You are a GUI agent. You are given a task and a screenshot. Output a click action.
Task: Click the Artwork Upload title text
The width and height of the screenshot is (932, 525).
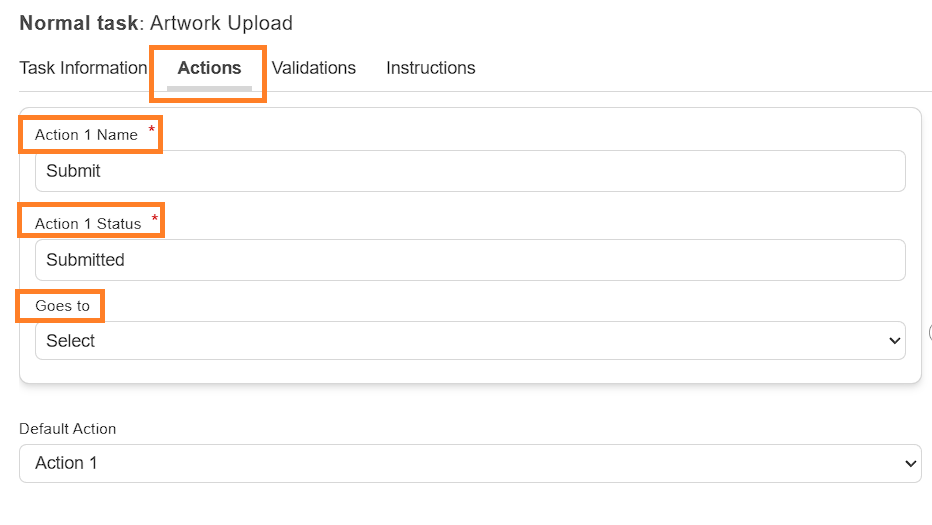click(221, 23)
